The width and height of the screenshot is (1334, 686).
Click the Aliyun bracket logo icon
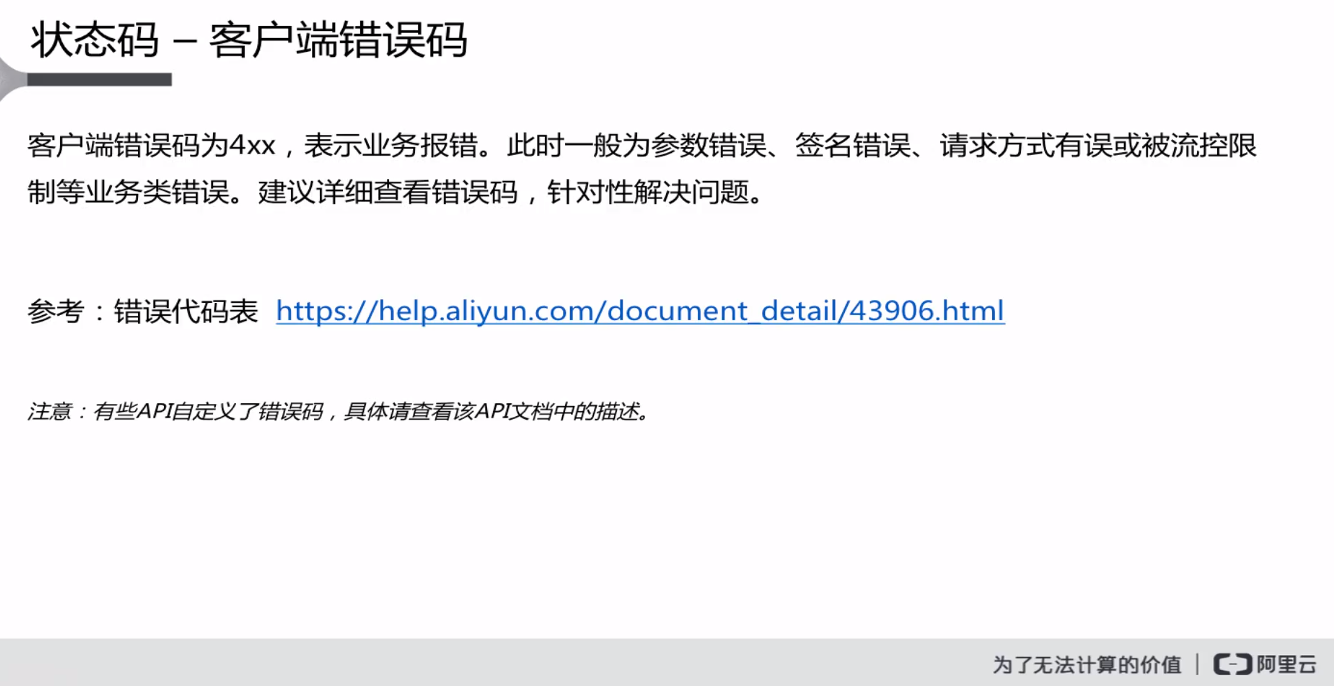click(1232, 664)
